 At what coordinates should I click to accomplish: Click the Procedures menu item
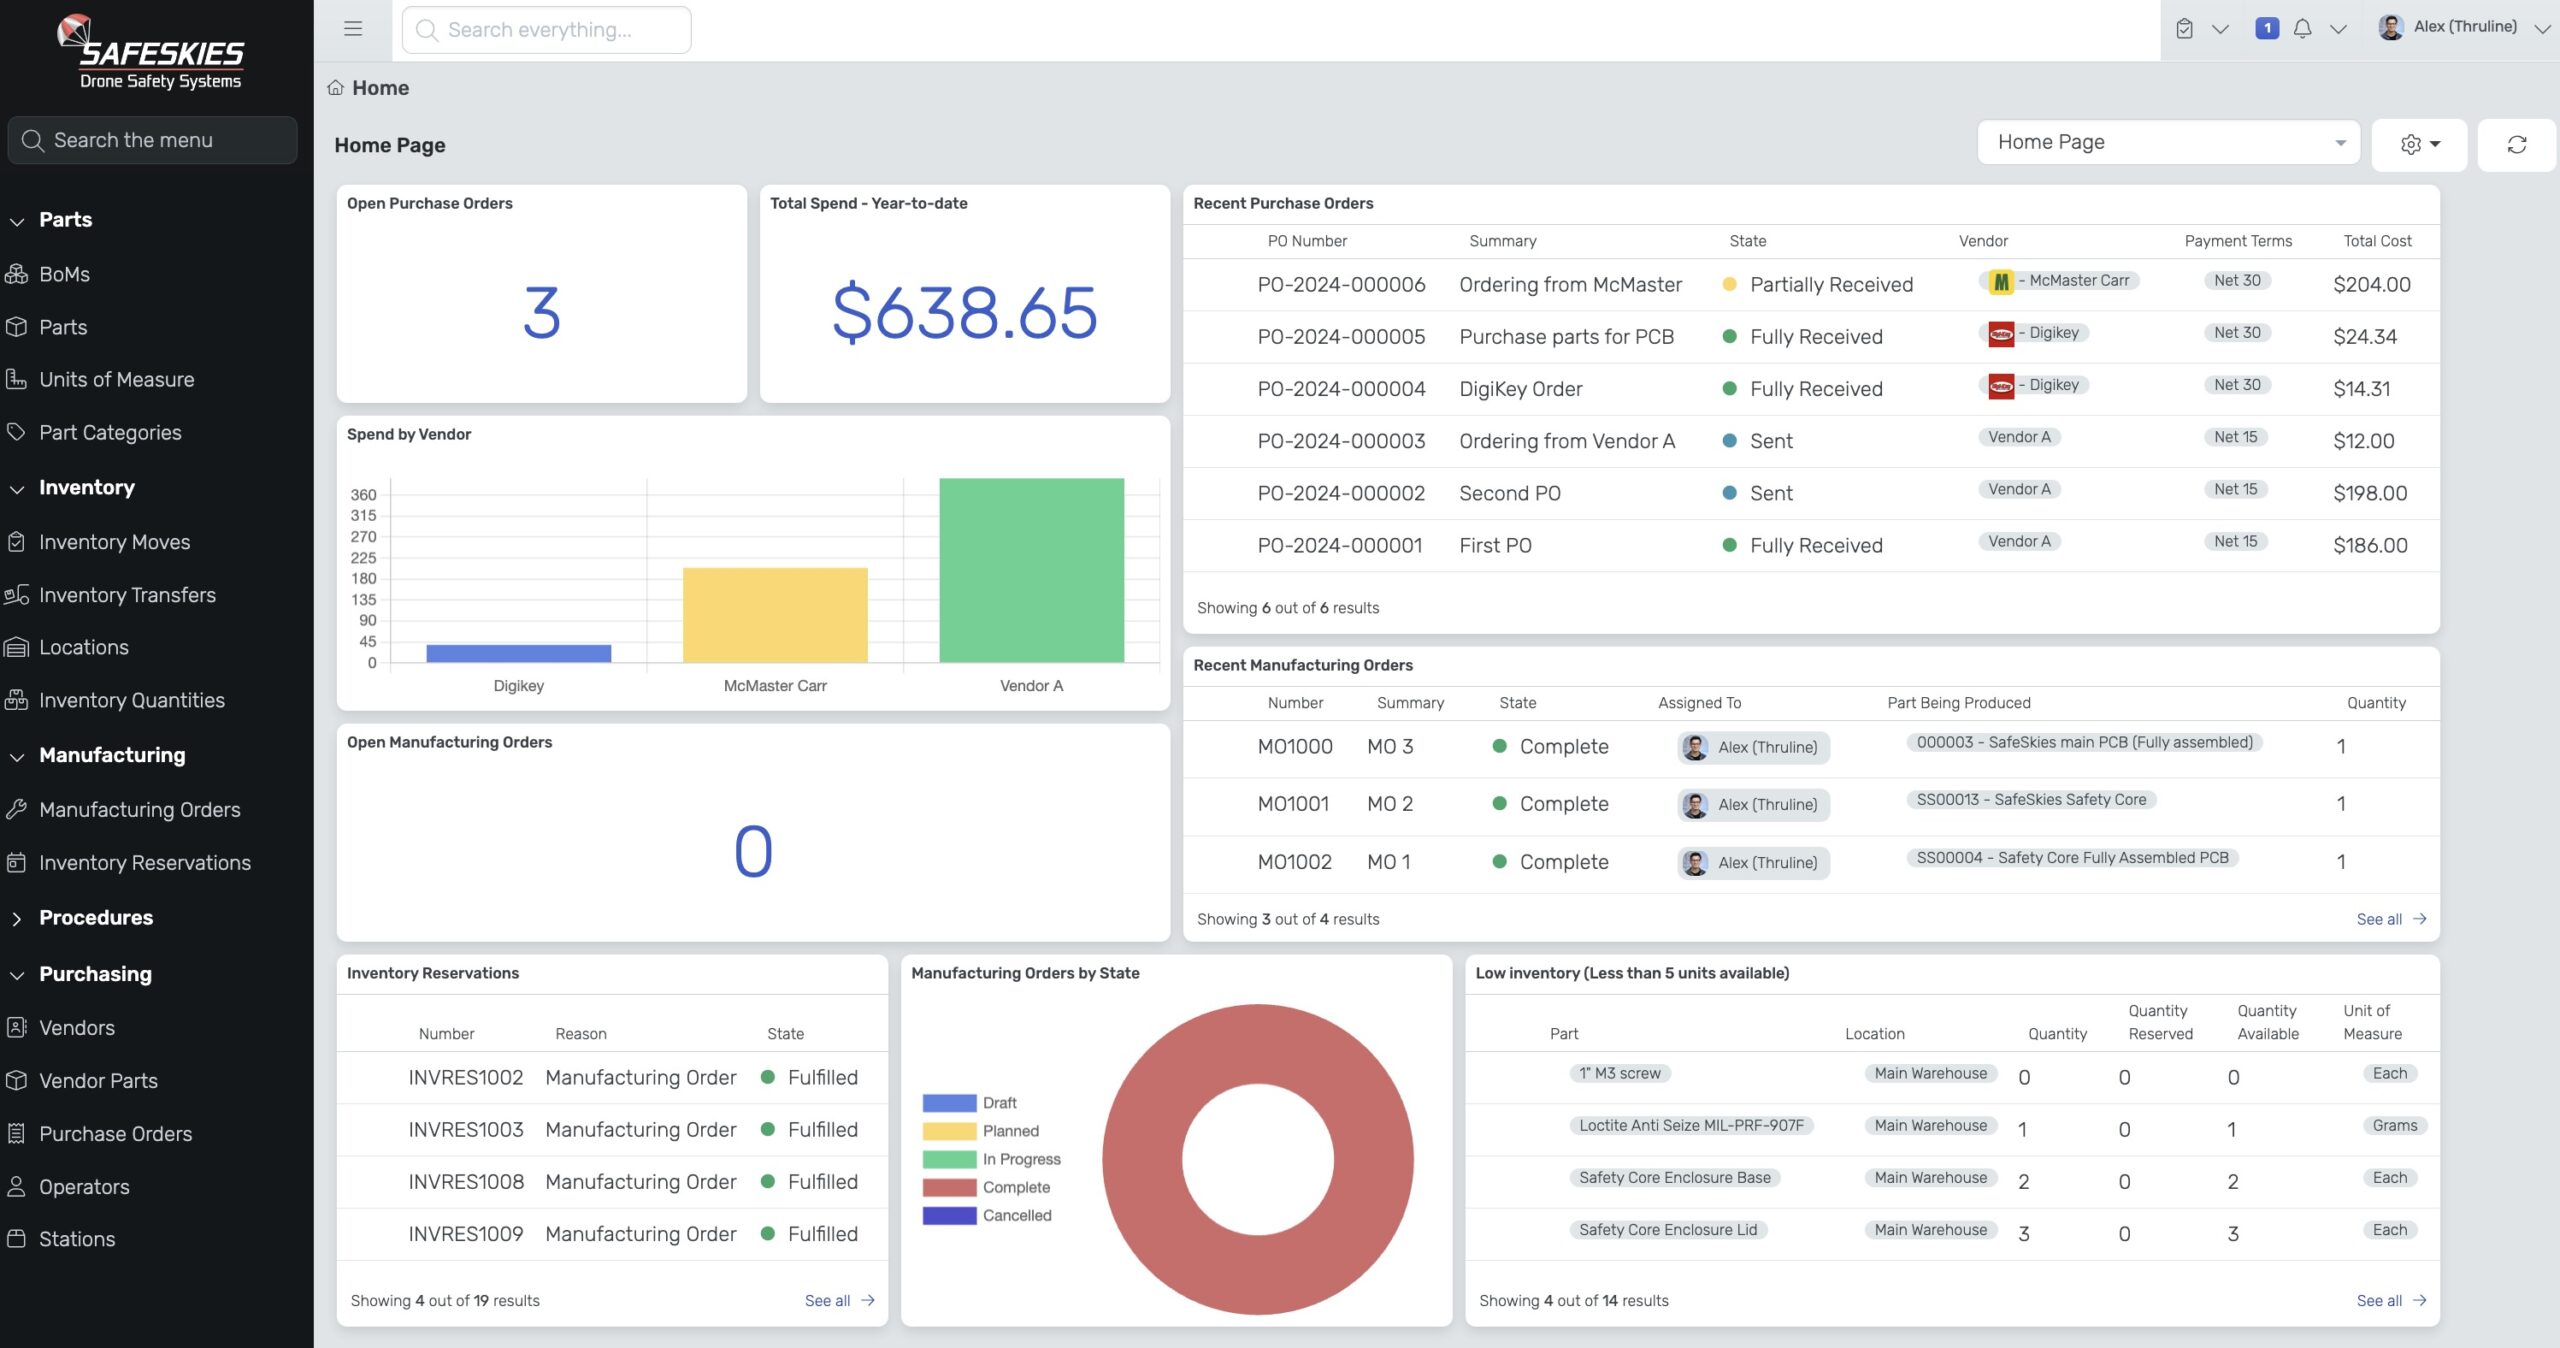95,918
